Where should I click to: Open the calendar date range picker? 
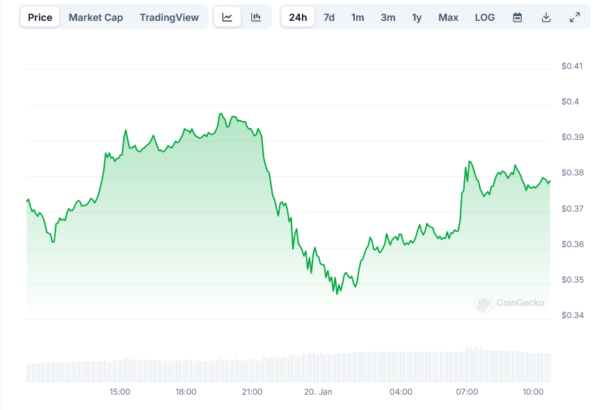tap(517, 17)
